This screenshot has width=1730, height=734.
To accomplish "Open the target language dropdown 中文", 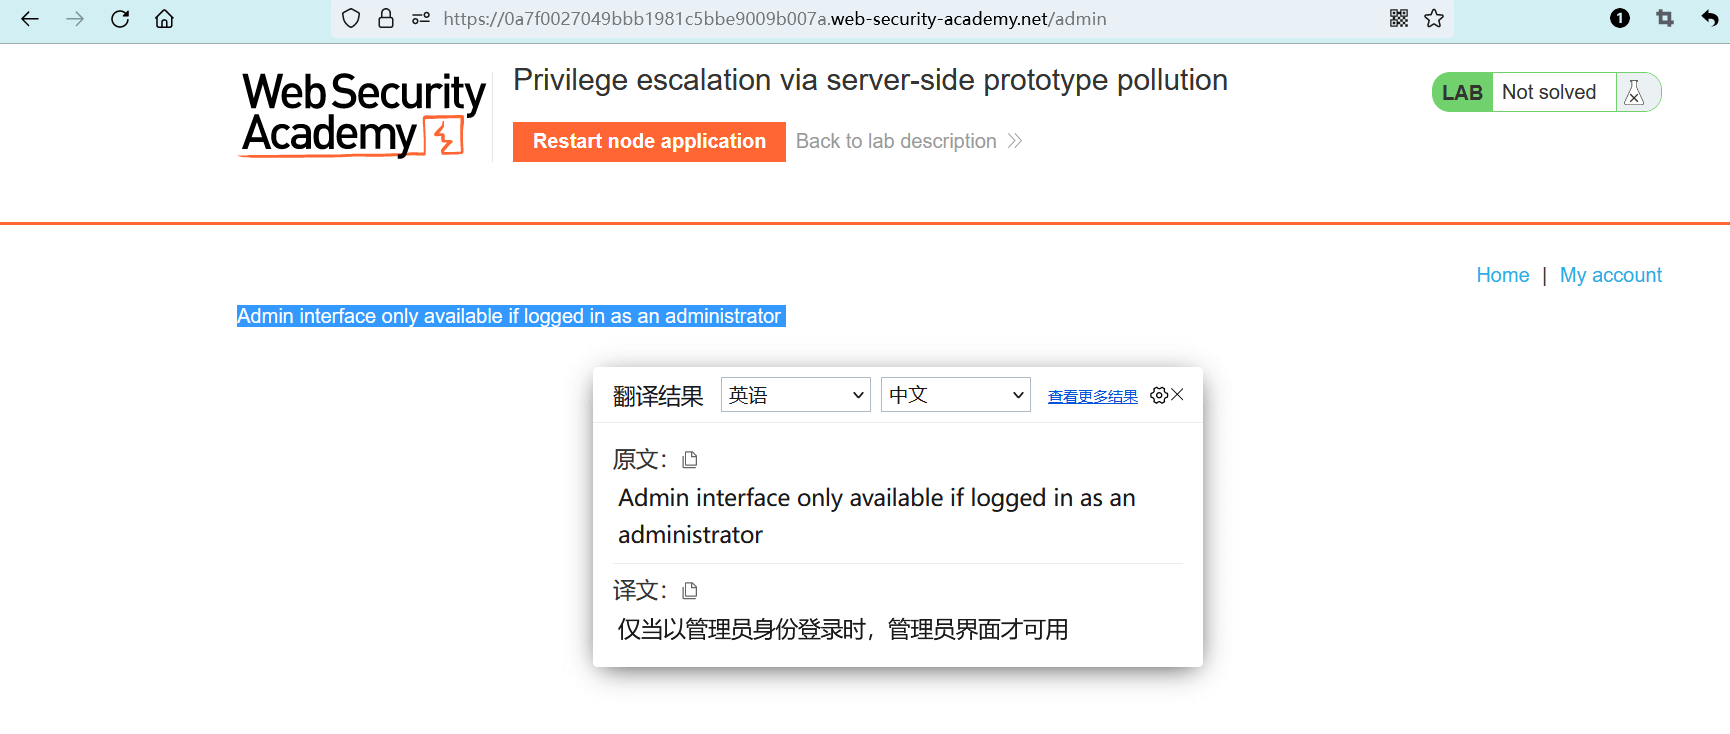I will pos(955,395).
